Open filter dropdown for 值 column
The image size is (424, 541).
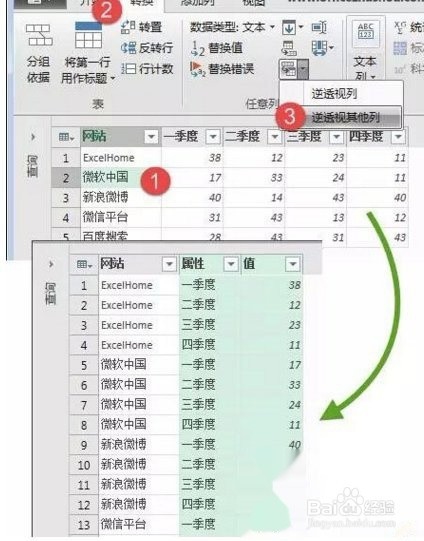pyautogui.click(x=293, y=264)
